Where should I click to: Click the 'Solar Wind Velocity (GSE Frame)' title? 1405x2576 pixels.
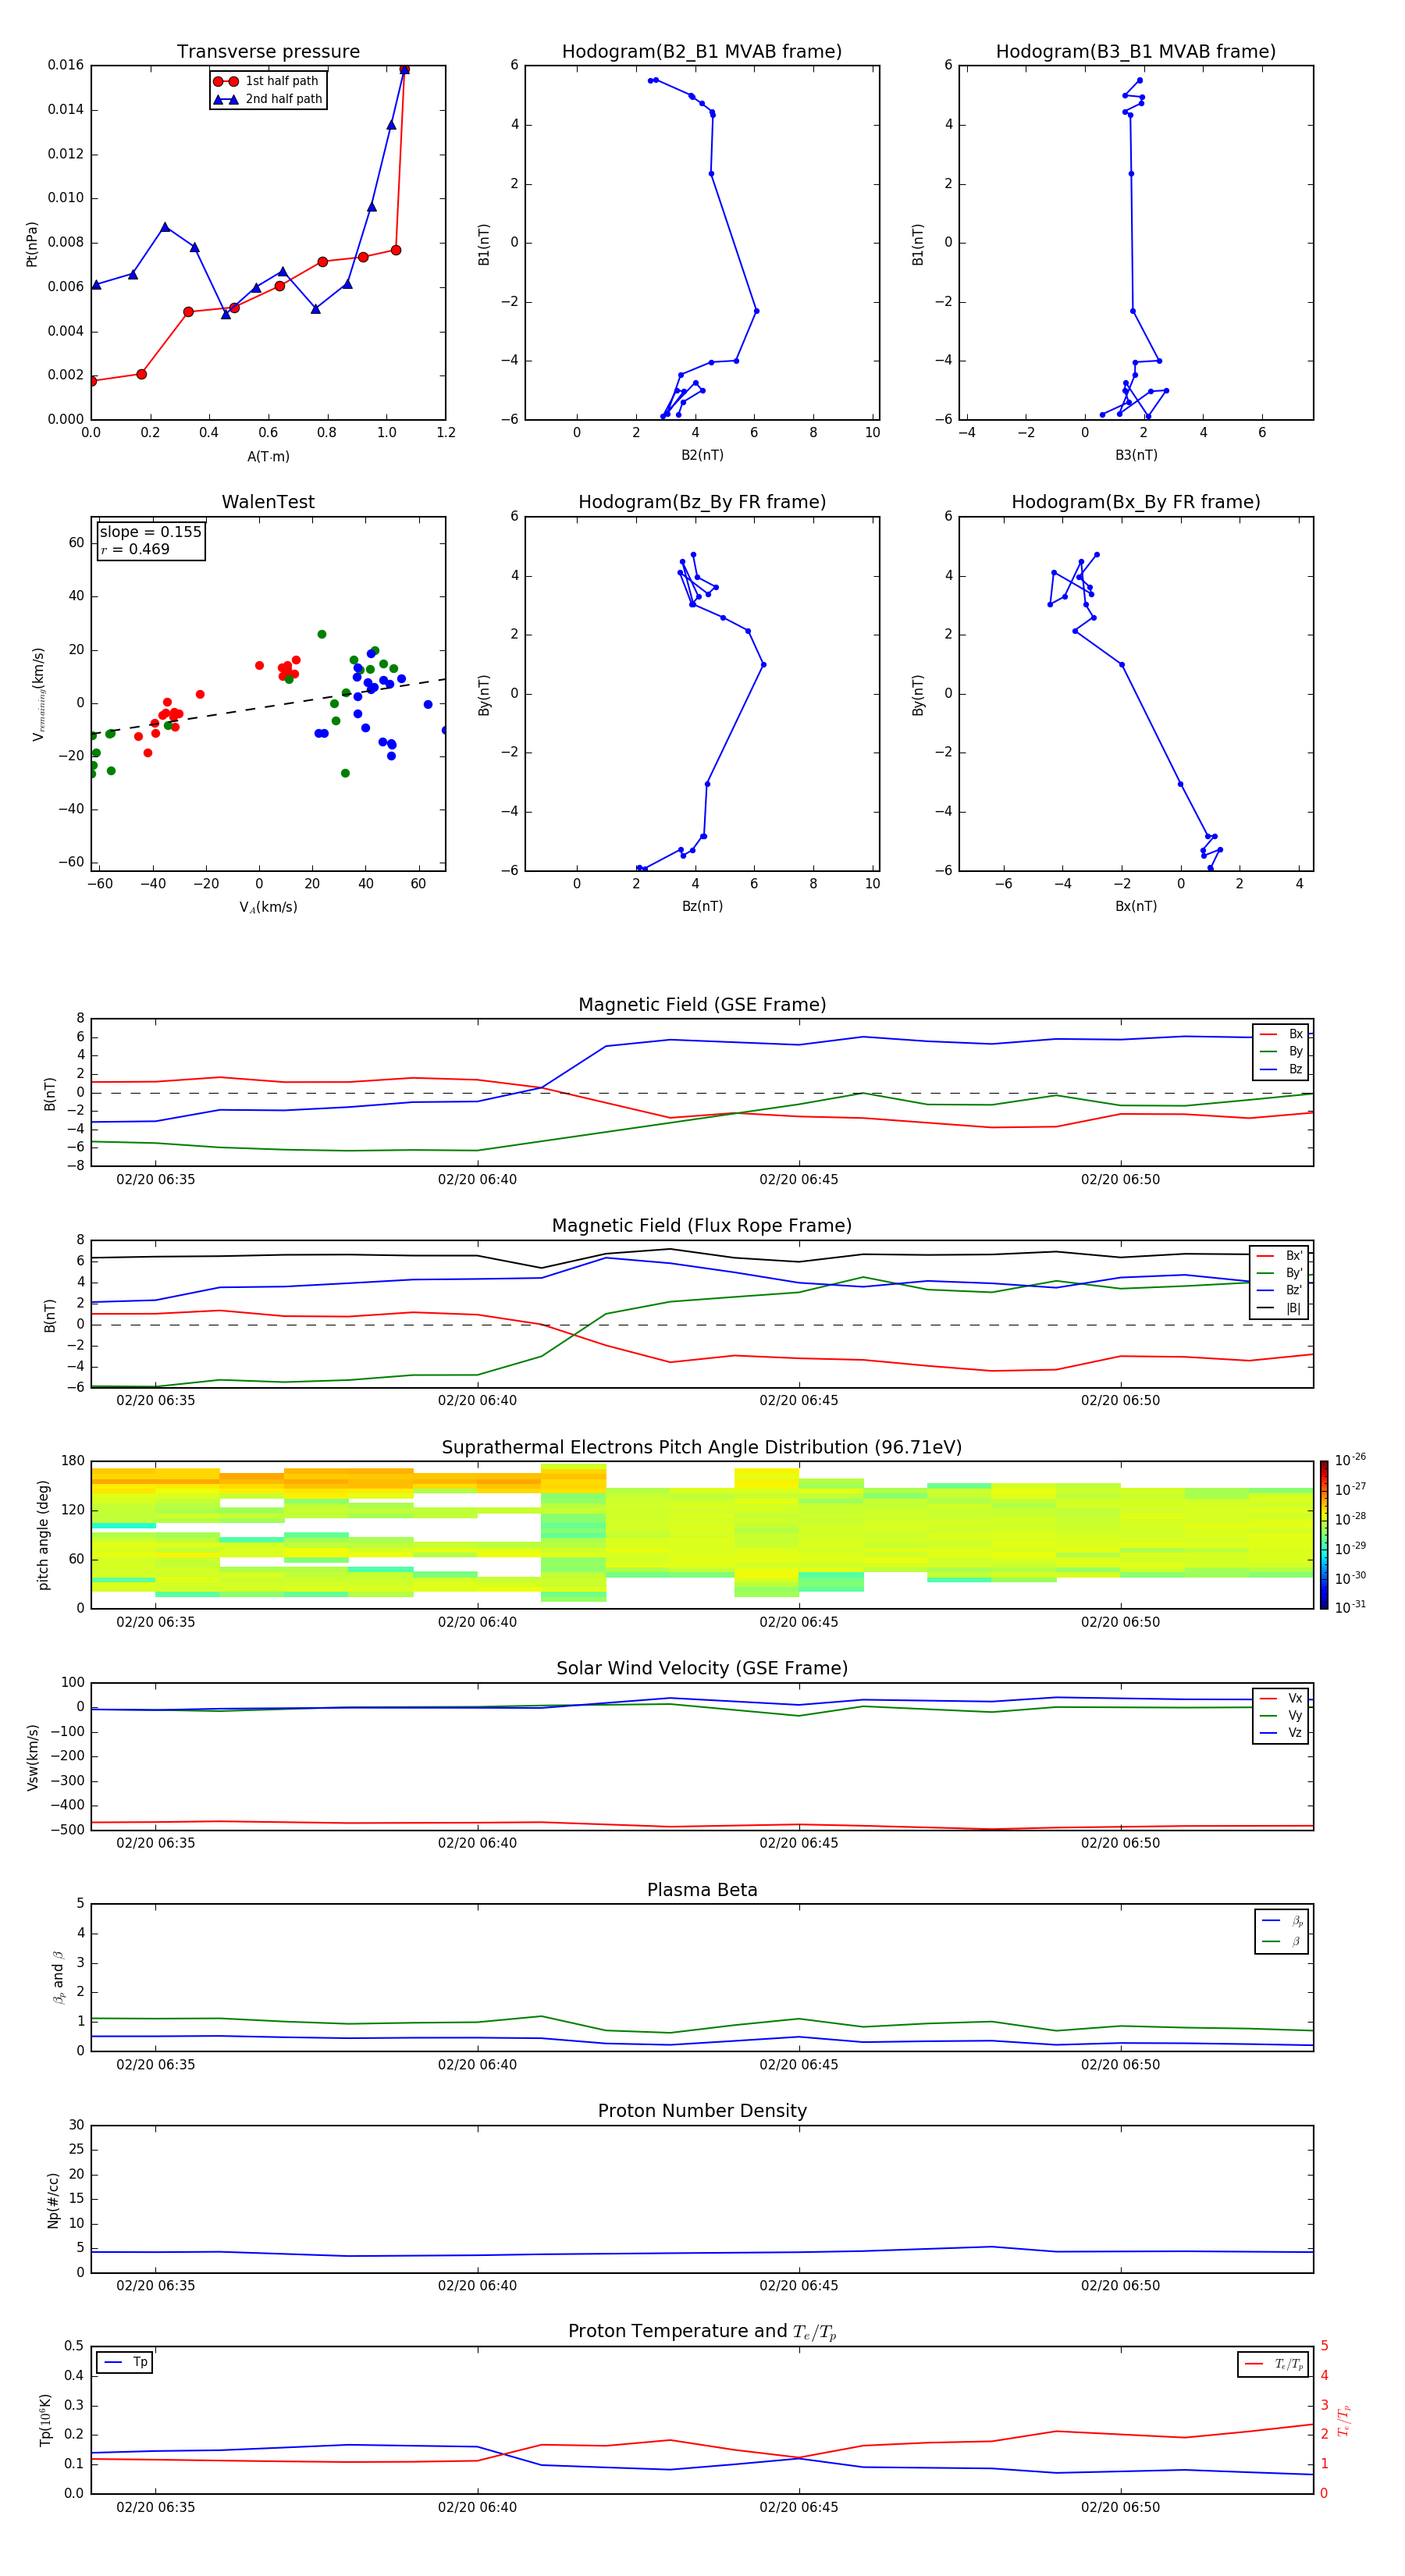[702, 1668]
